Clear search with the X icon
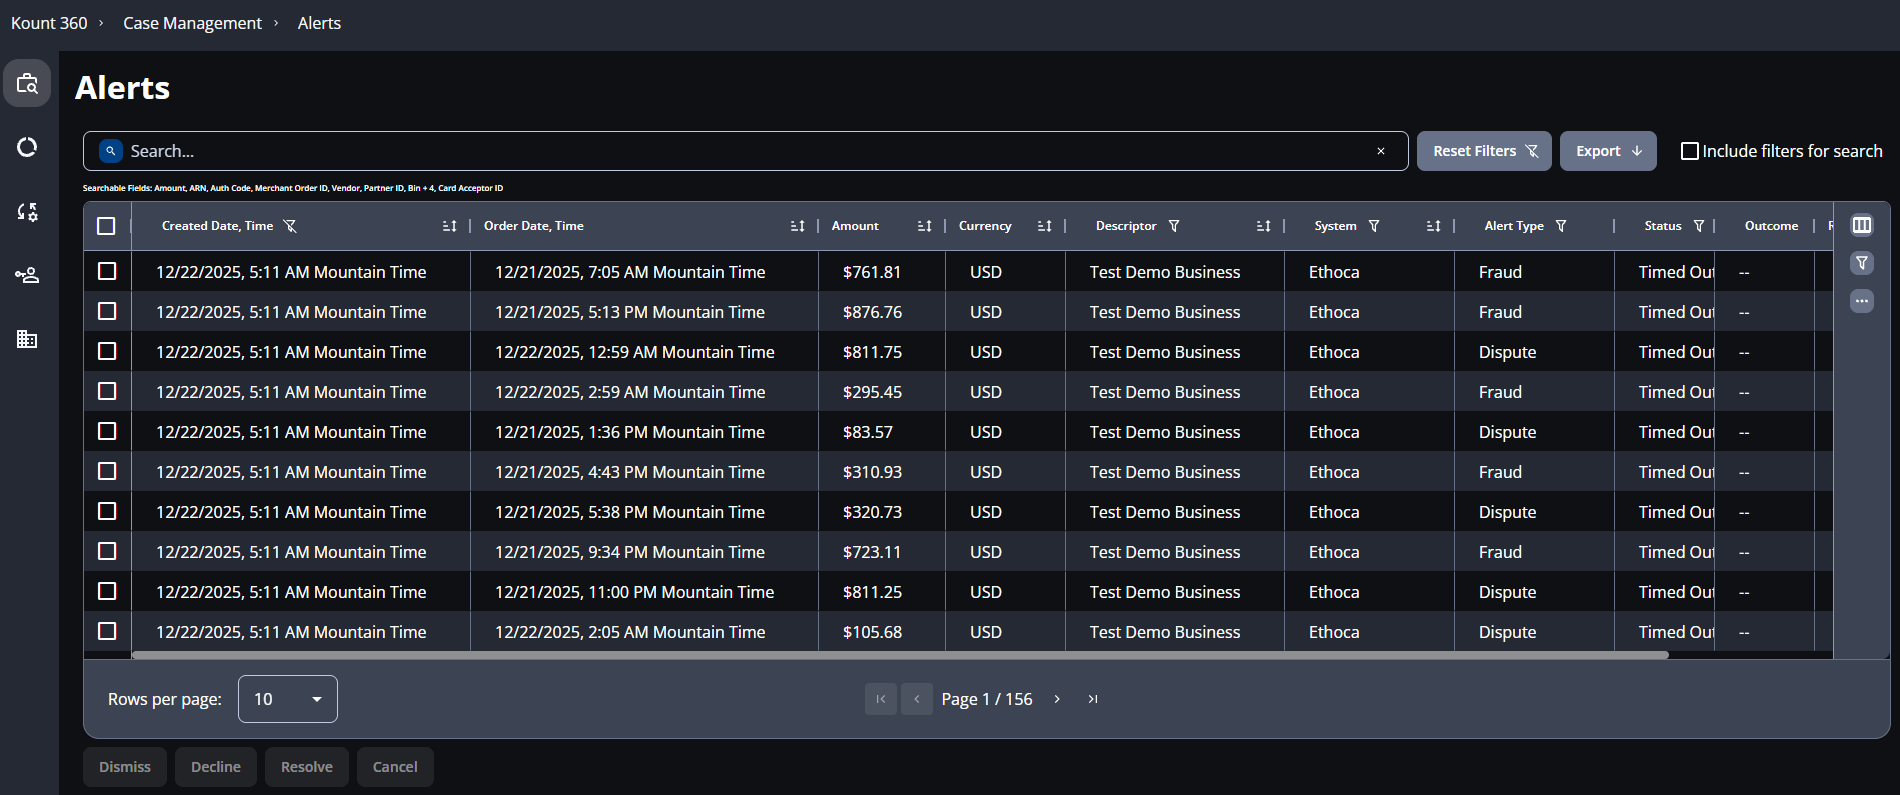Image resolution: width=1900 pixels, height=795 pixels. point(1381,151)
